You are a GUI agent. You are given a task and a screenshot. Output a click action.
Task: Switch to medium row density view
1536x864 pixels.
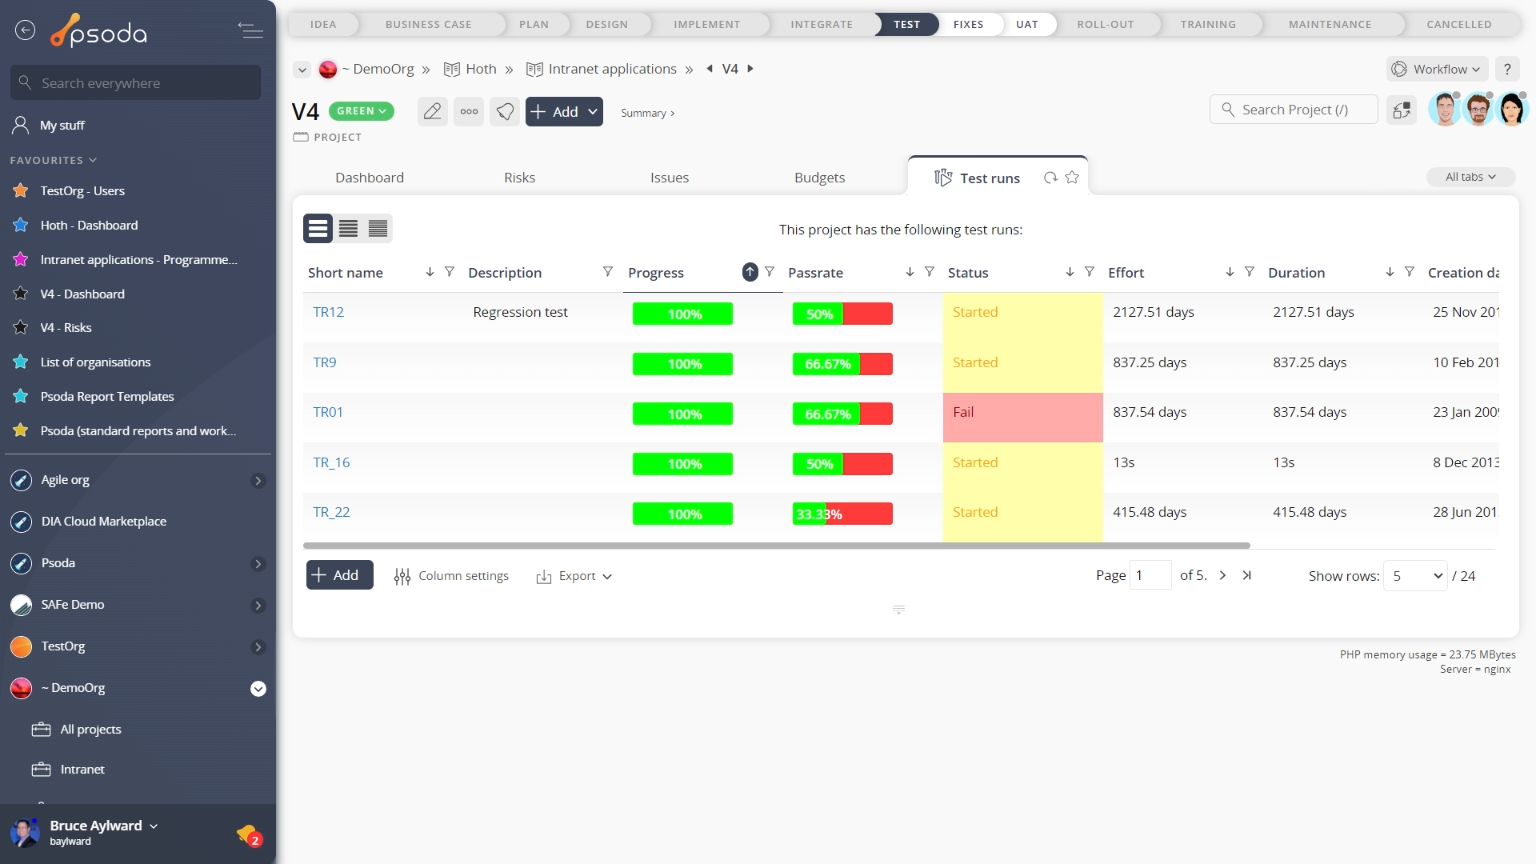click(348, 229)
